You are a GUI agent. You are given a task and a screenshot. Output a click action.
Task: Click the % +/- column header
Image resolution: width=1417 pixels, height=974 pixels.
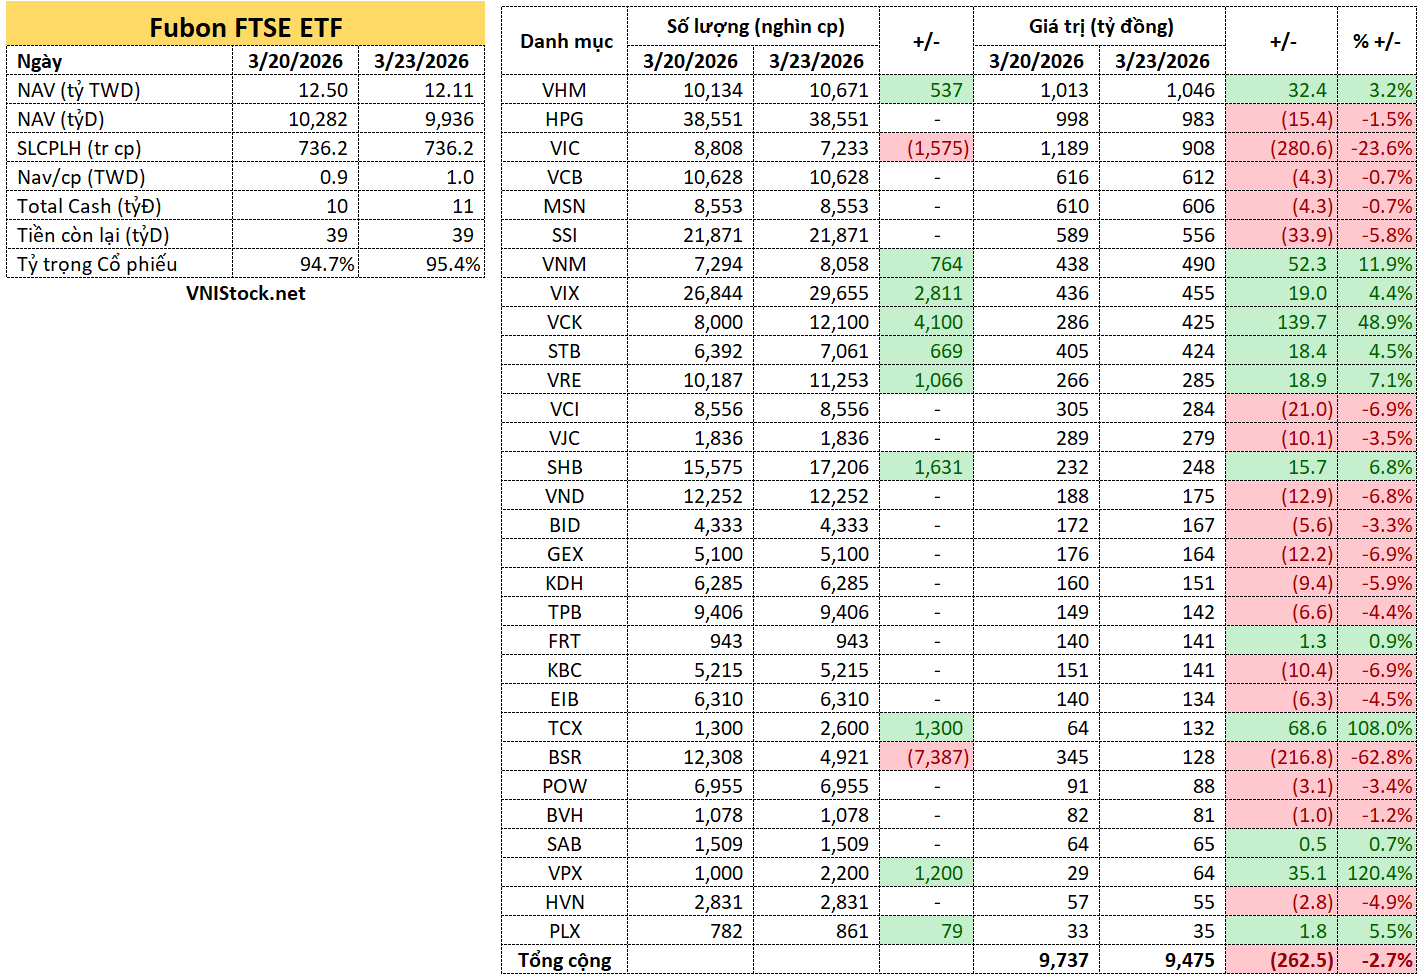[x=1376, y=41]
